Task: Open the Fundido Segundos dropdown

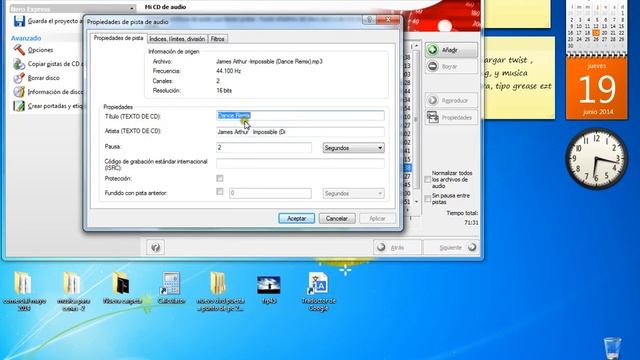Action: click(x=353, y=193)
